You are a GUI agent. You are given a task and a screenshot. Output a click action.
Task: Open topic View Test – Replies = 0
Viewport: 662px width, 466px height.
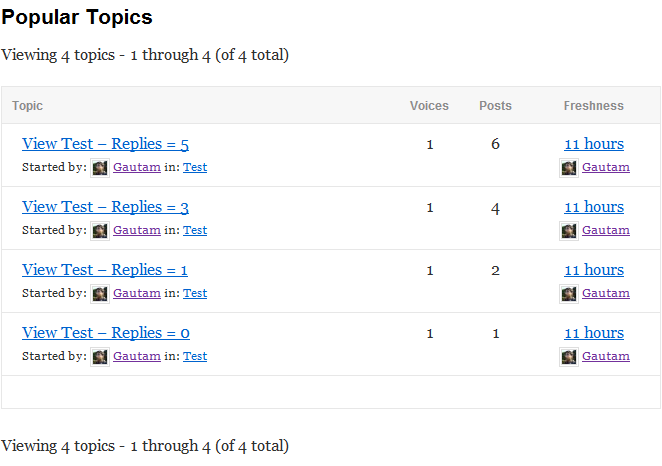click(106, 333)
